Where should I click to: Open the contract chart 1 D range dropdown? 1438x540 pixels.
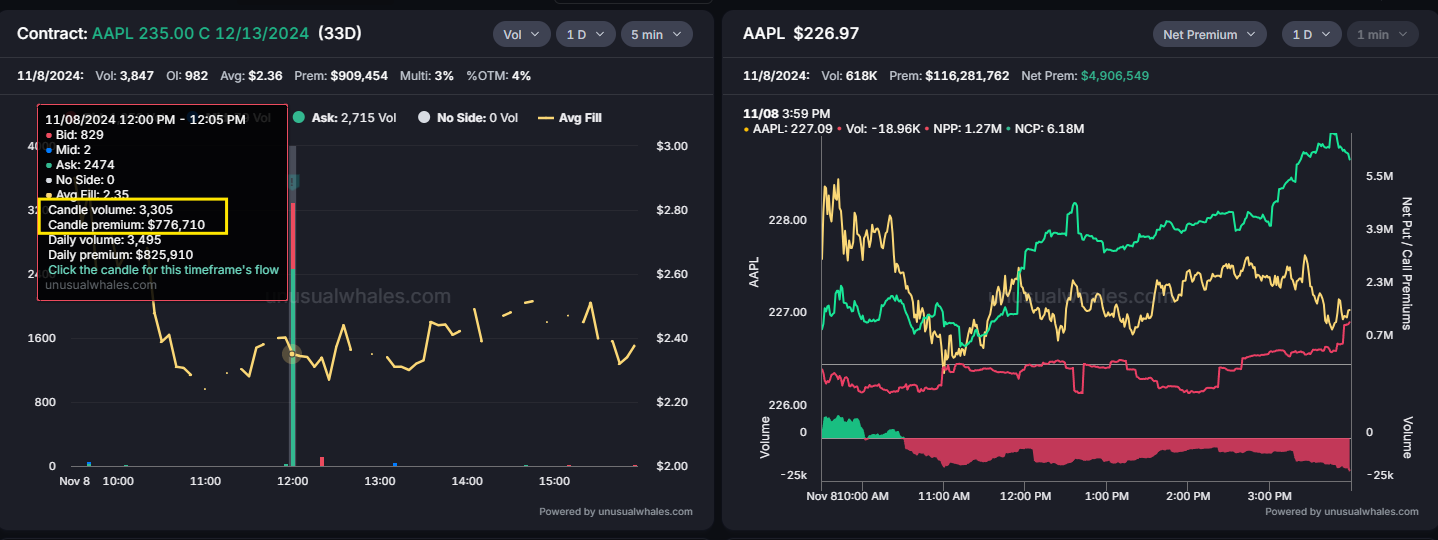tap(585, 34)
